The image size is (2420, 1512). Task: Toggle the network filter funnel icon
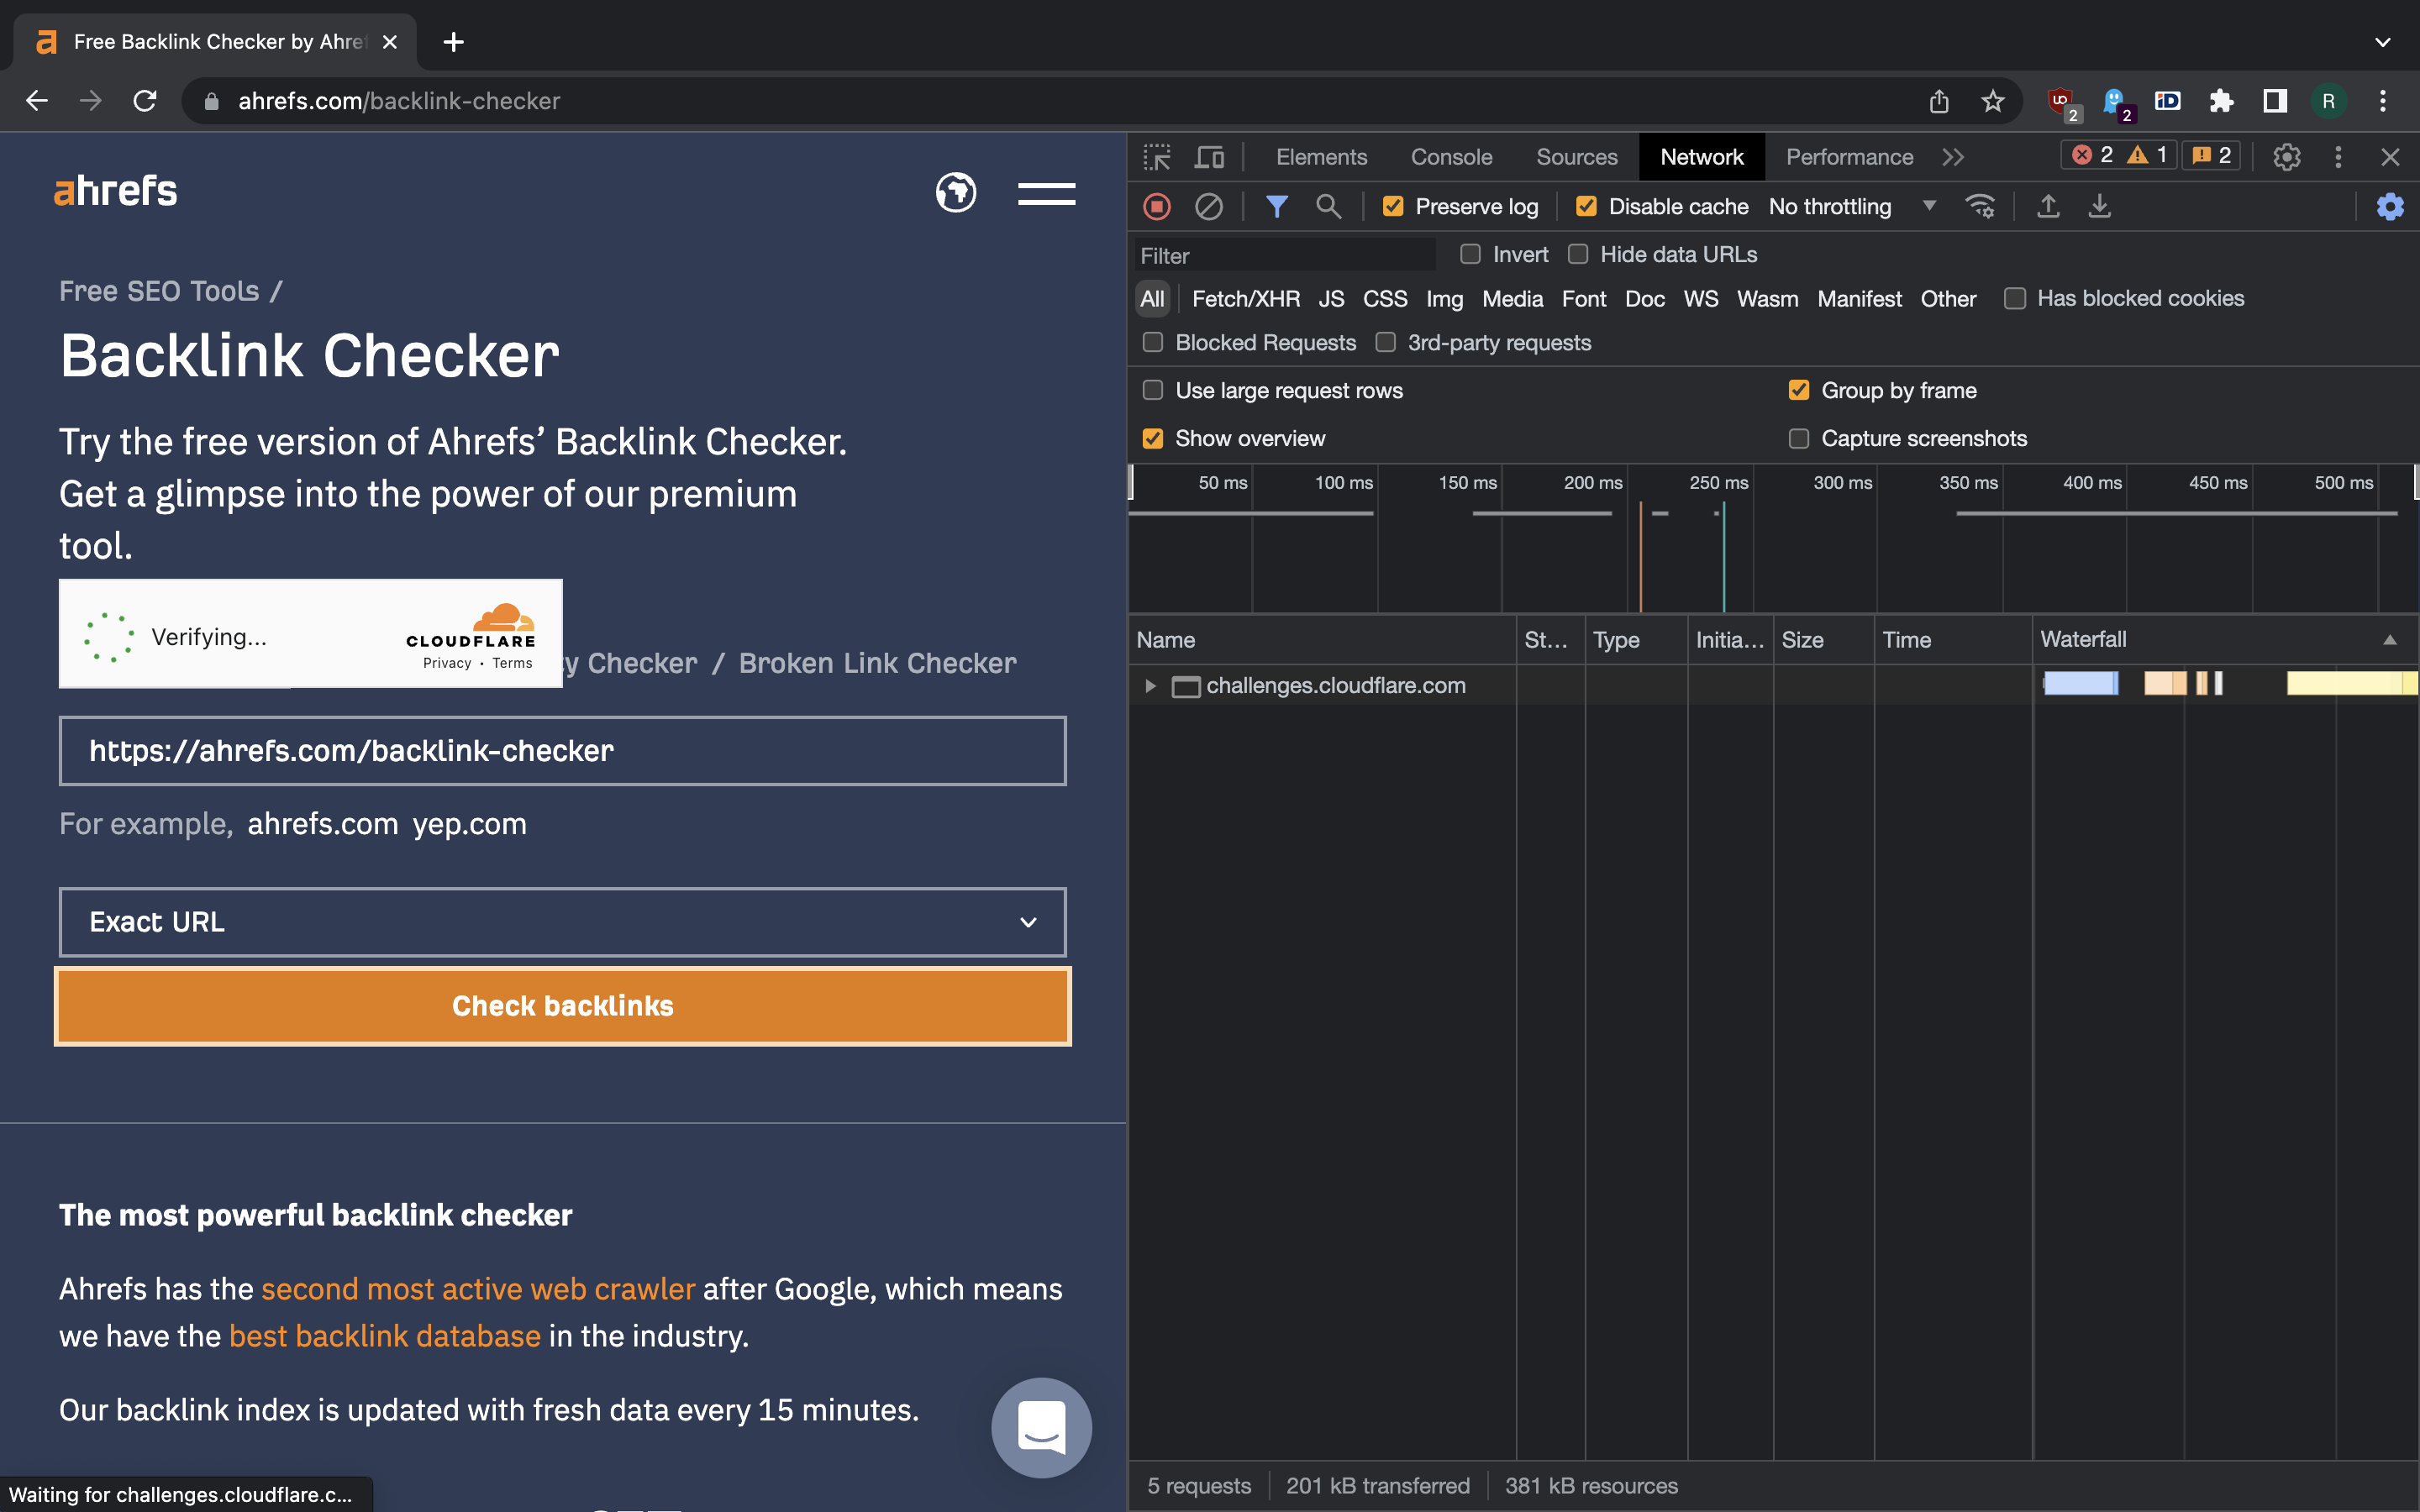coord(1276,207)
